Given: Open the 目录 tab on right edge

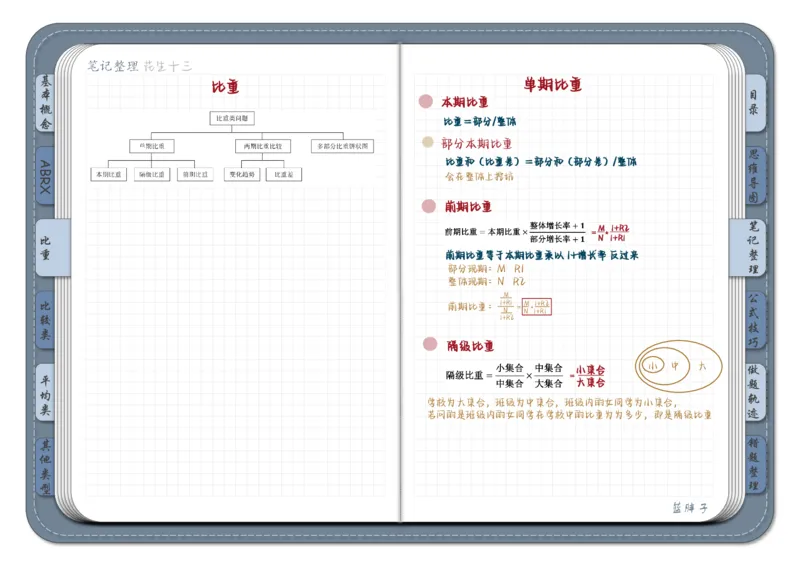Looking at the screenshot, I should point(754,102).
